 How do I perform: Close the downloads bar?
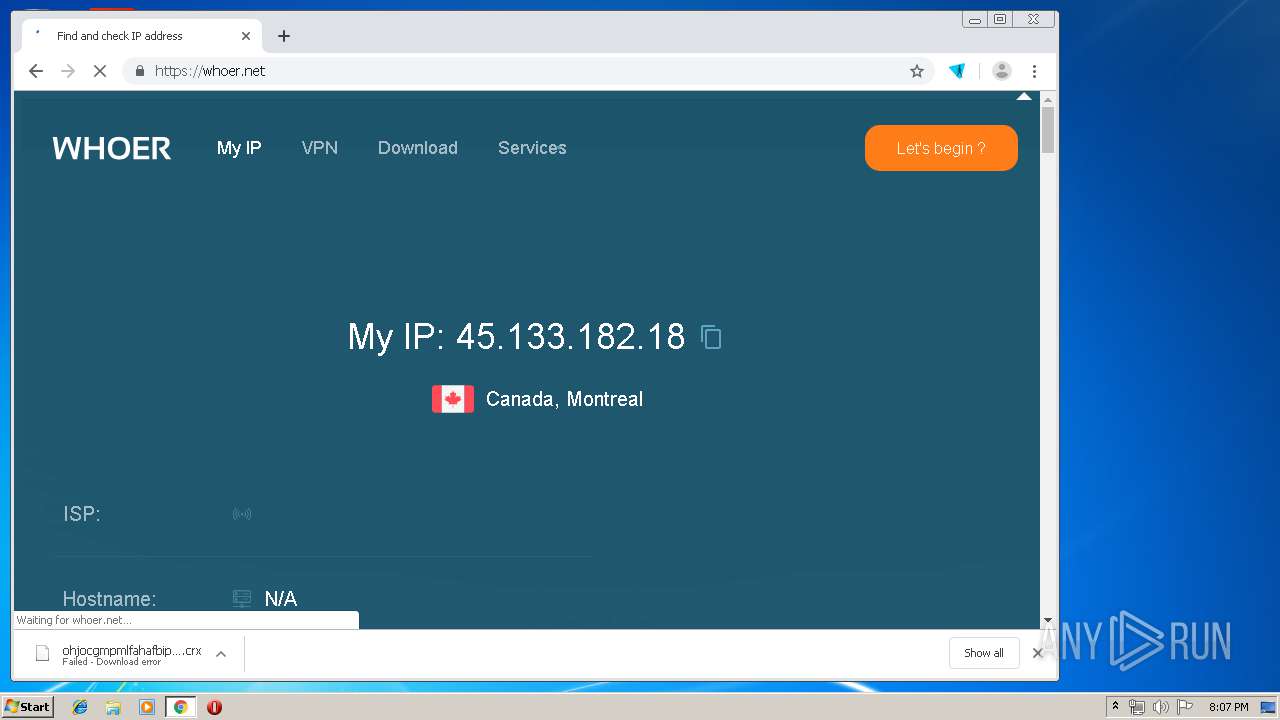click(1037, 653)
